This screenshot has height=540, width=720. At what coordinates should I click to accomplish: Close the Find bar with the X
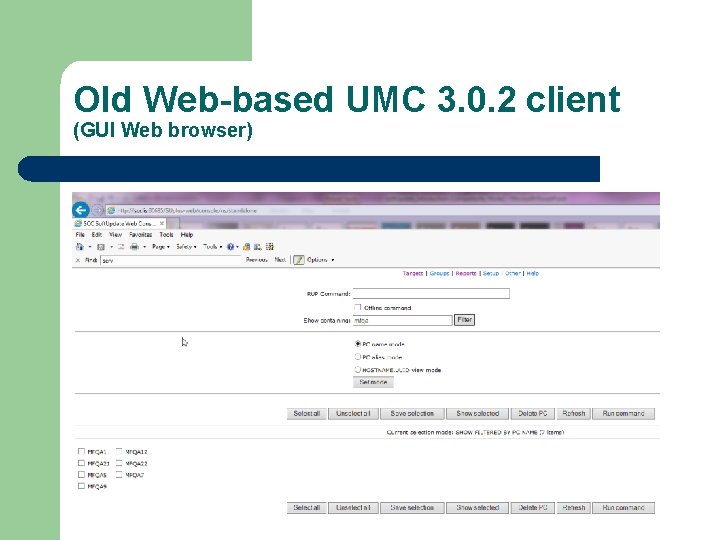78,260
